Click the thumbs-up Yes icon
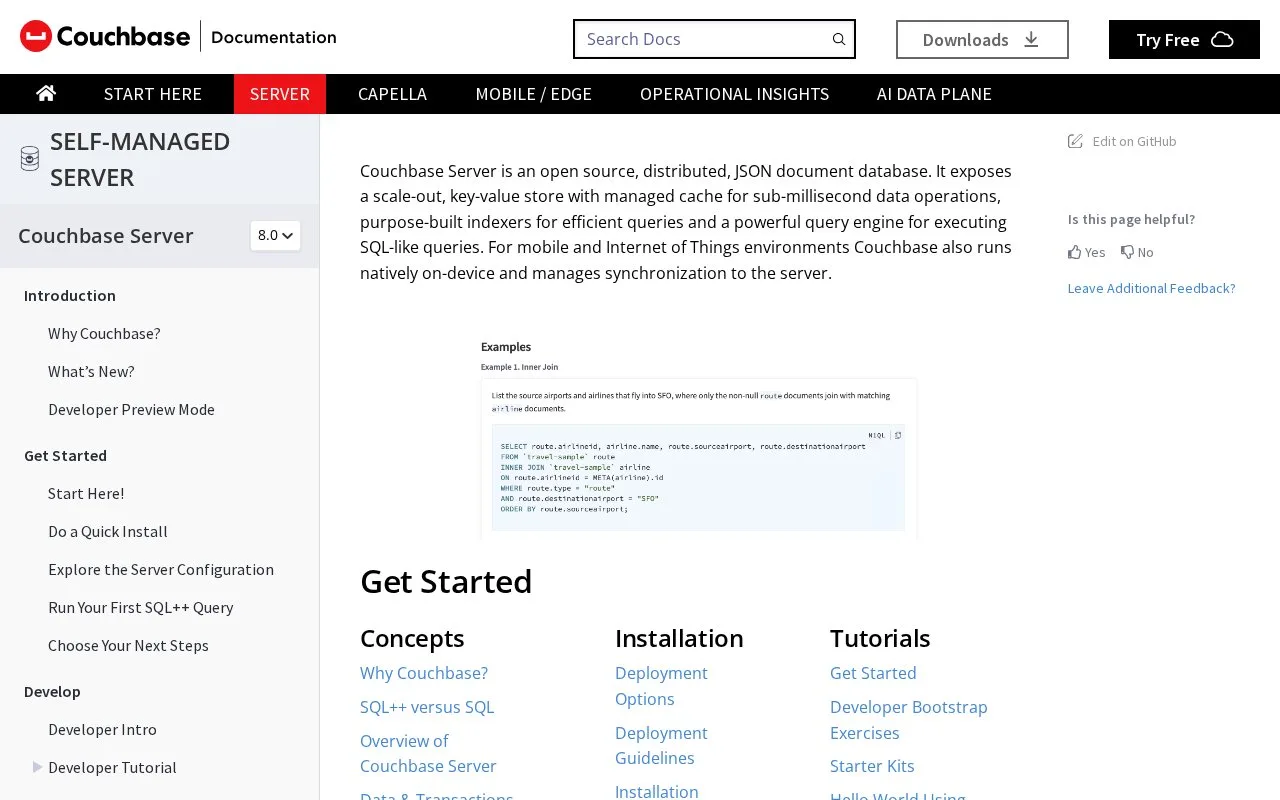The width and height of the screenshot is (1280, 800). click(1075, 252)
